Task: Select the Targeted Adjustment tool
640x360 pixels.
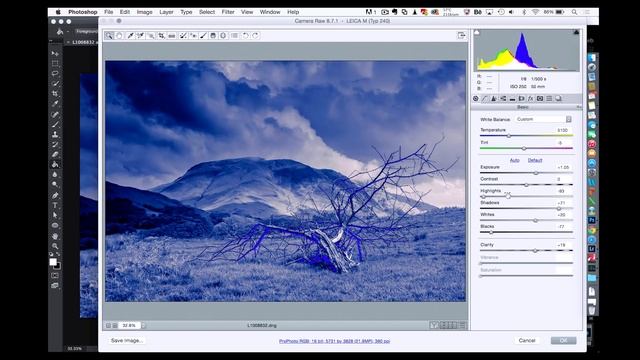Action: pos(151,36)
